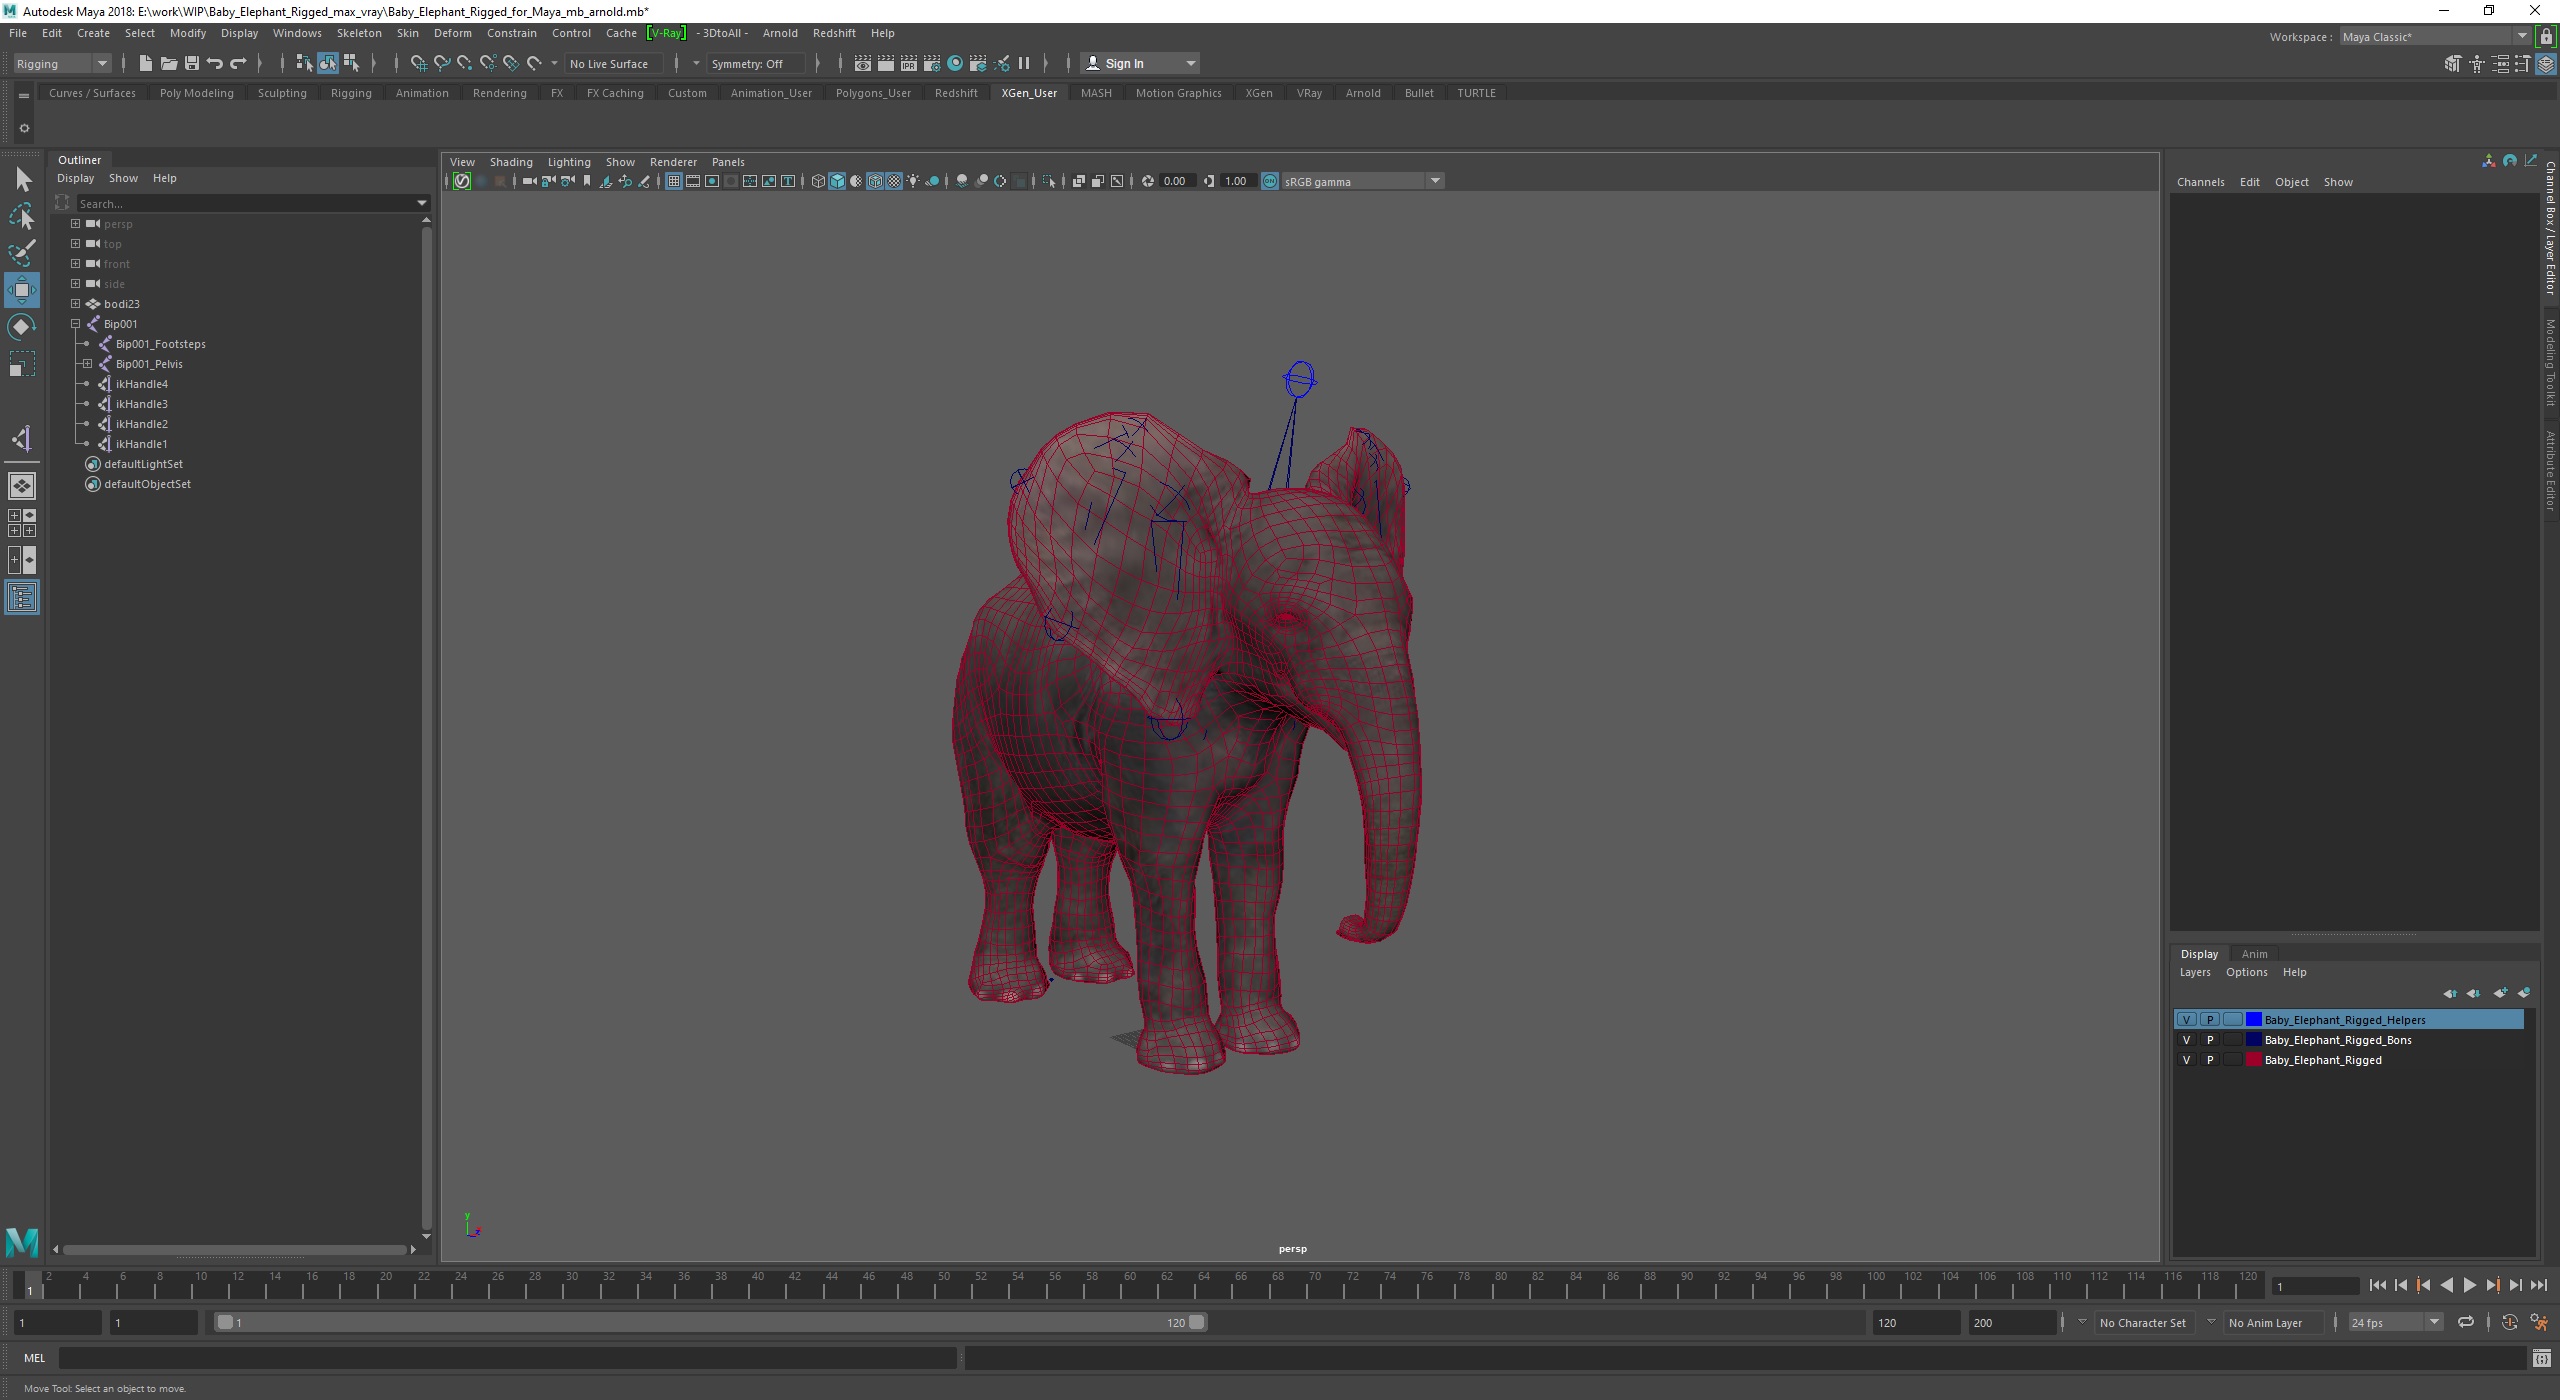Image resolution: width=2560 pixels, height=1400 pixels.
Task: Click the IPR render icon
Action: tap(908, 63)
